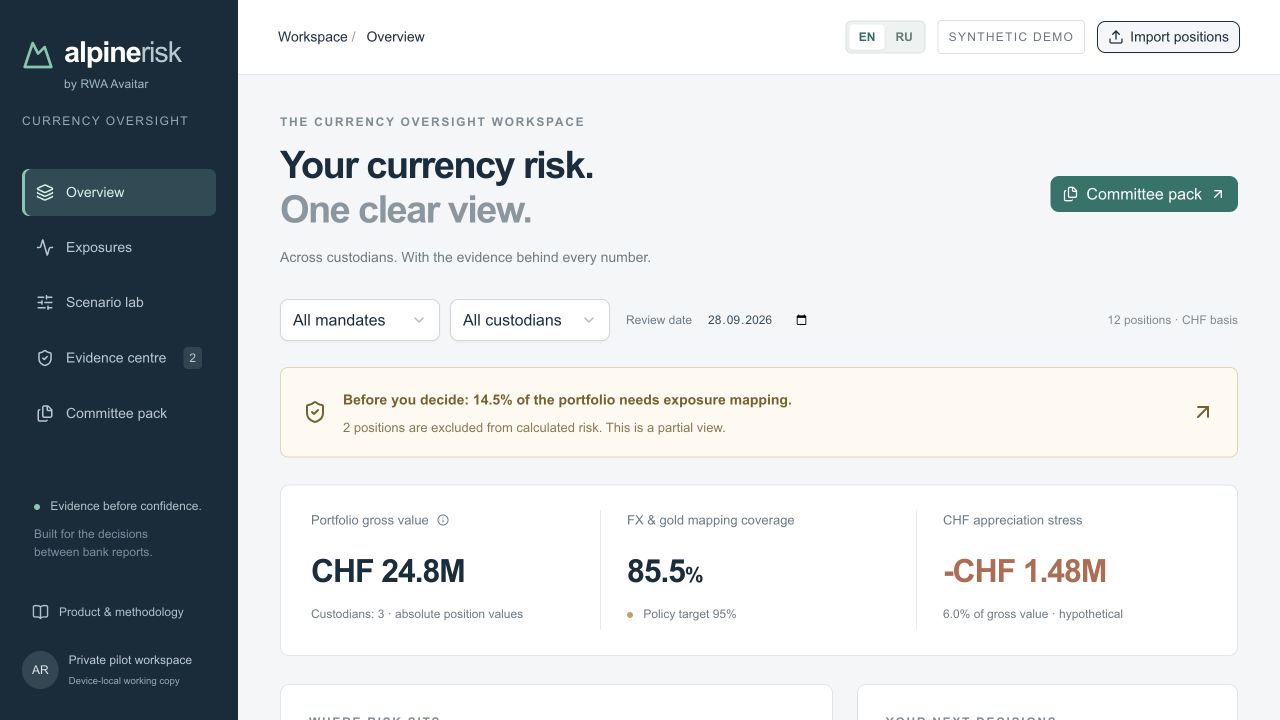1280x720 pixels.
Task: Click the SYNTHETIC DEMO badge
Action: pyautogui.click(x=1011, y=37)
